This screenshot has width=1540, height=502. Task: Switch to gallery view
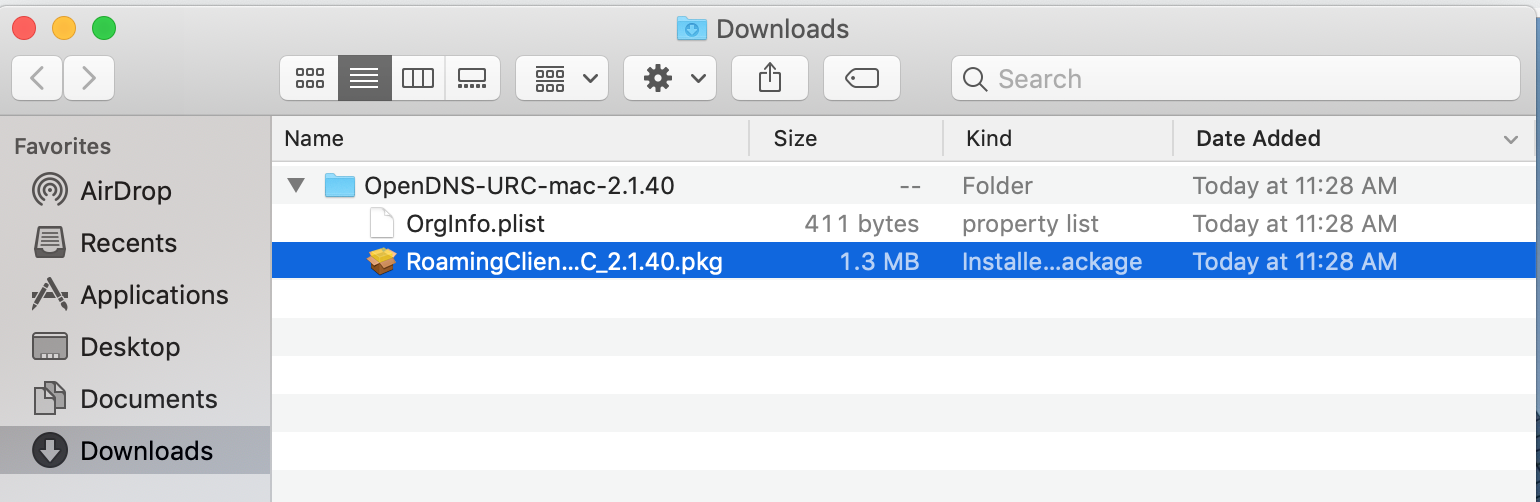pyautogui.click(x=472, y=78)
